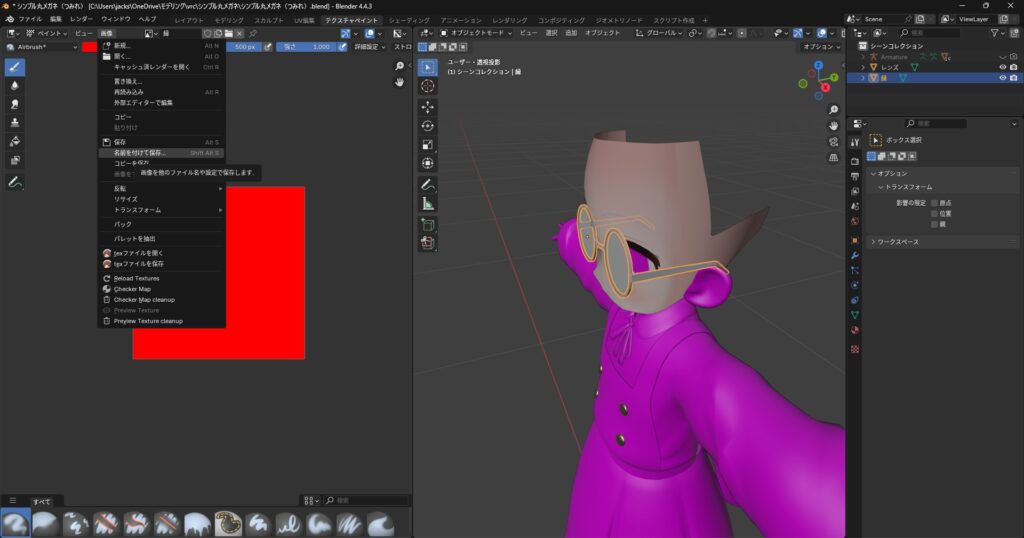Viewport: 1024px width, 538px height.
Task: Open the ファイル menu in the top bar
Action: point(30,20)
